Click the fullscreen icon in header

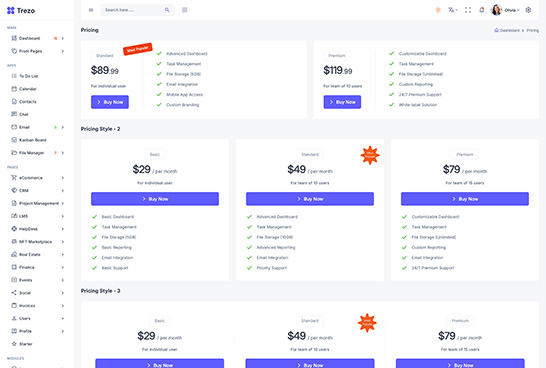click(x=468, y=10)
